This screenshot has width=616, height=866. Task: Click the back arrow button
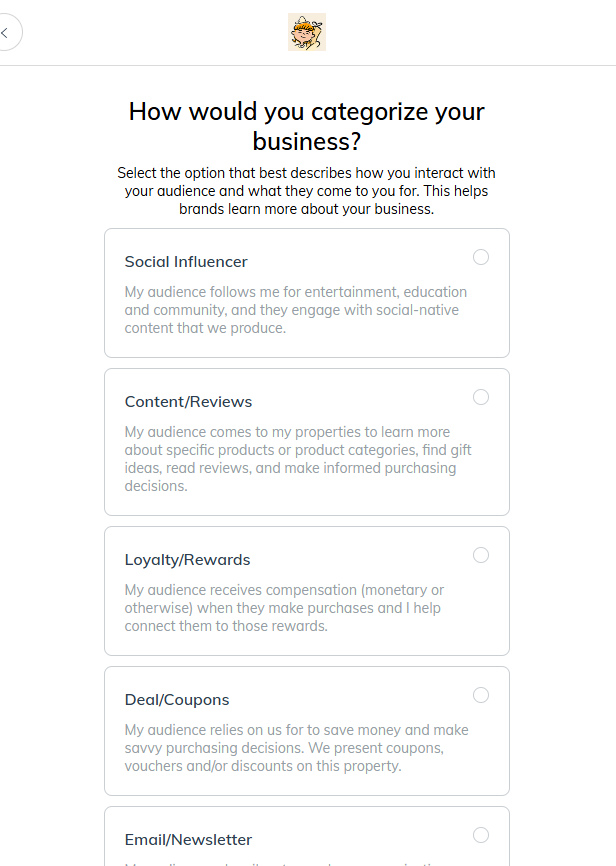6,33
